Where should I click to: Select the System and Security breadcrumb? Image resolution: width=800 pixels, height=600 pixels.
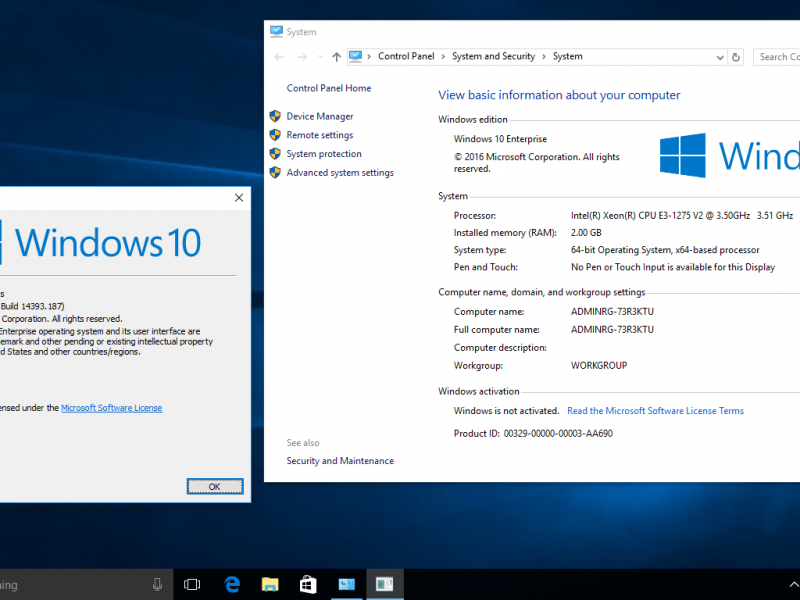pos(493,56)
